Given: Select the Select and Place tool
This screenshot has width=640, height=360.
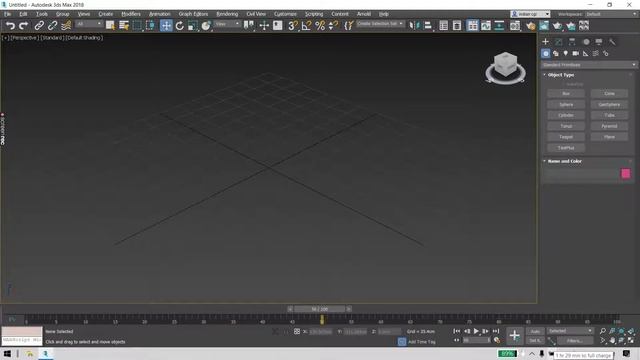Looking at the screenshot, I should pos(206,26).
